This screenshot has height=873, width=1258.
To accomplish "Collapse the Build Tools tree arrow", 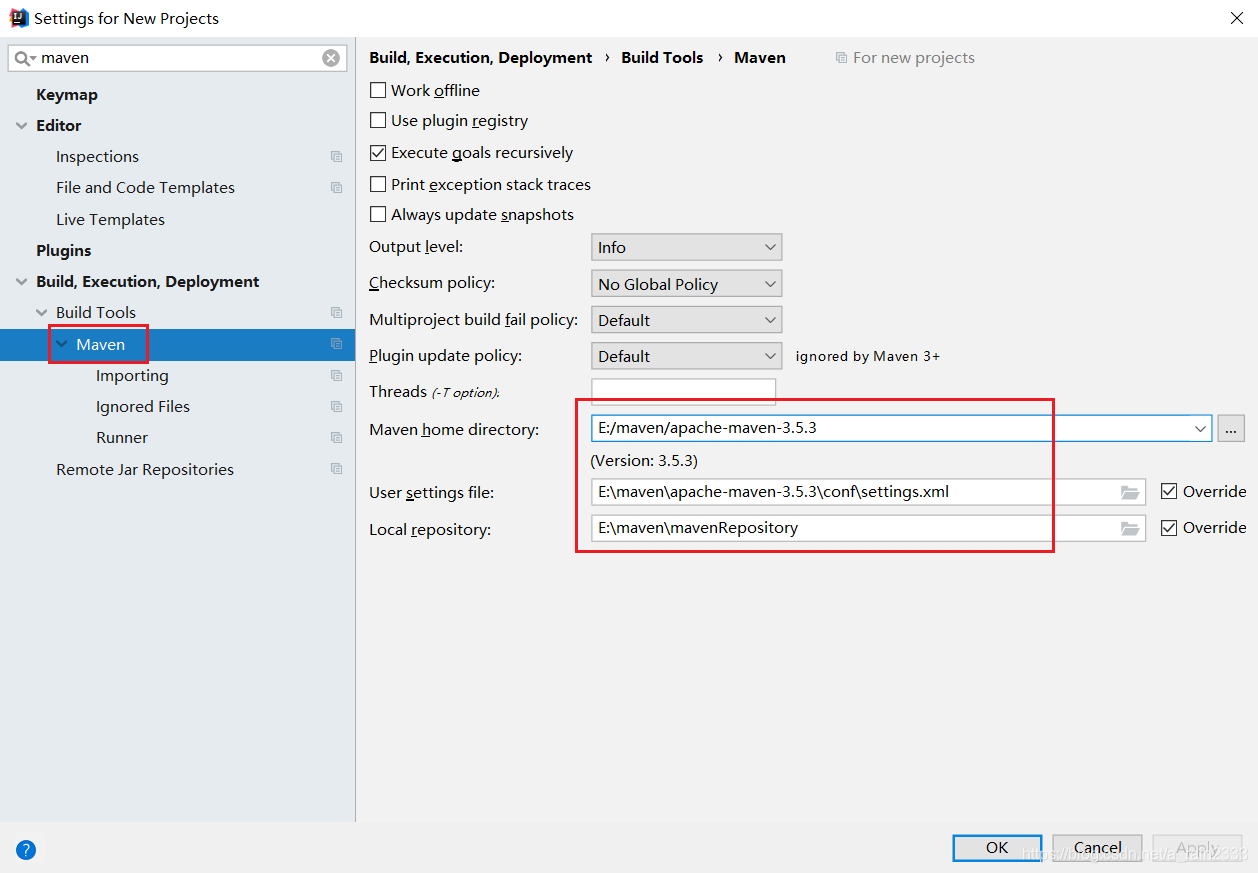I will tap(42, 313).
